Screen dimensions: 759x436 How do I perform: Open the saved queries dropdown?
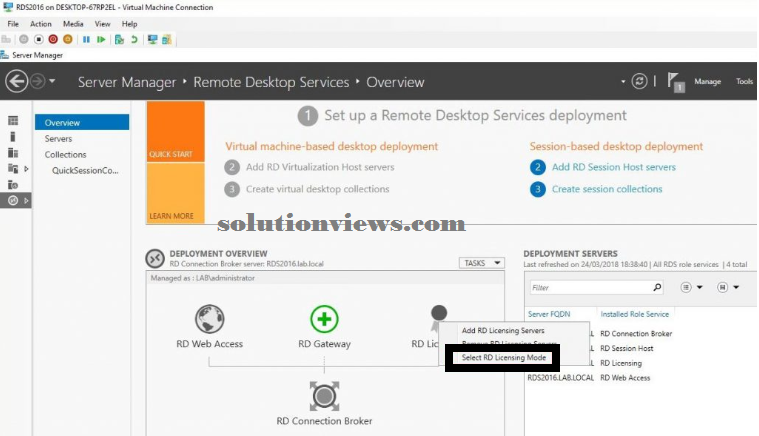[x=728, y=287]
